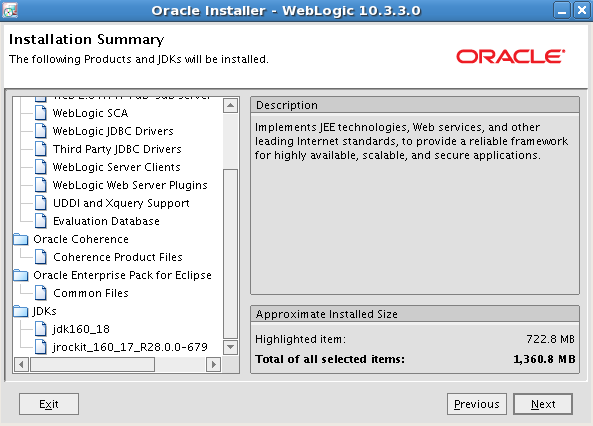Click the Oracle Enterprise Pack for Eclipse folder icon

coord(21,275)
